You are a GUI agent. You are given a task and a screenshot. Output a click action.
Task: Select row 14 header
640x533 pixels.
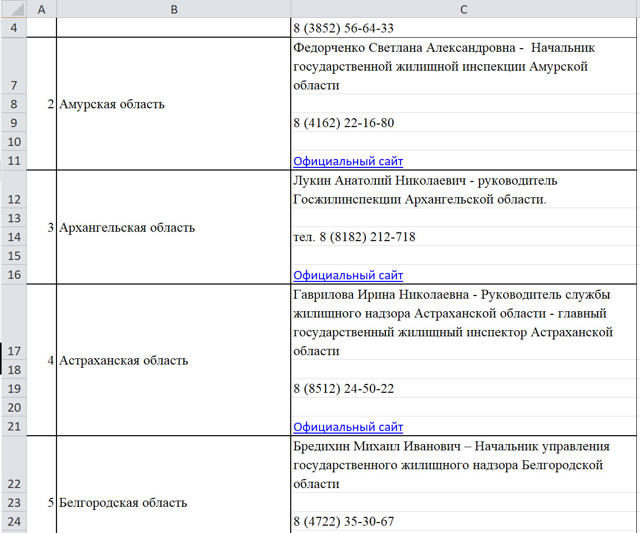(14, 236)
